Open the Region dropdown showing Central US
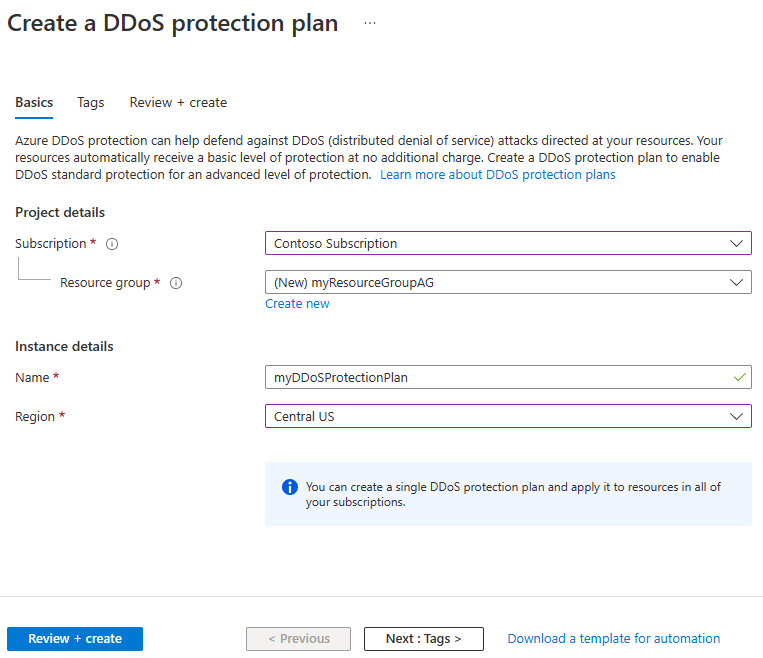This screenshot has height=658, width=763. coord(500,416)
